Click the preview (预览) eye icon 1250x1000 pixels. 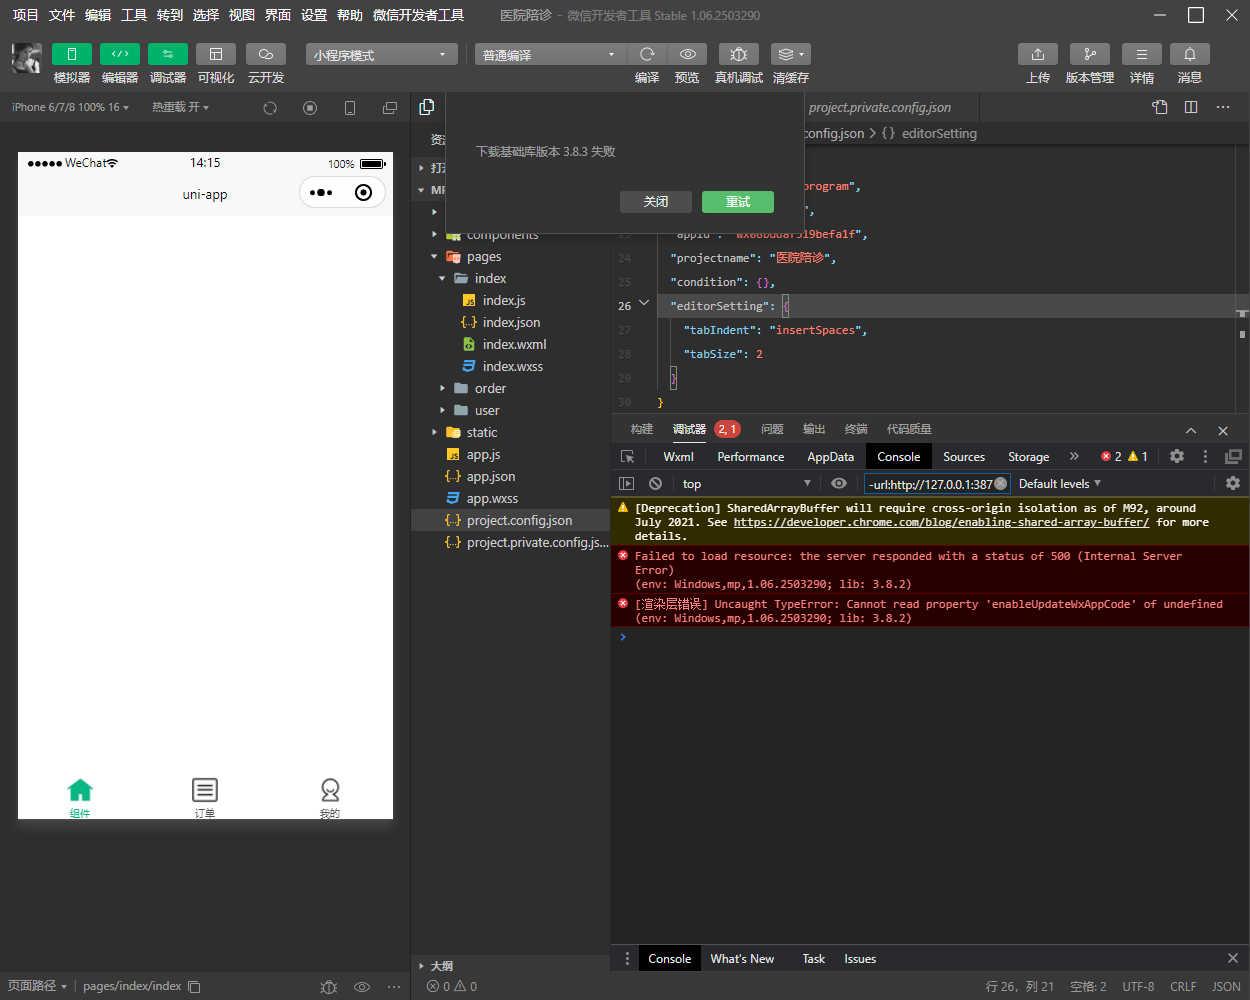coord(688,54)
